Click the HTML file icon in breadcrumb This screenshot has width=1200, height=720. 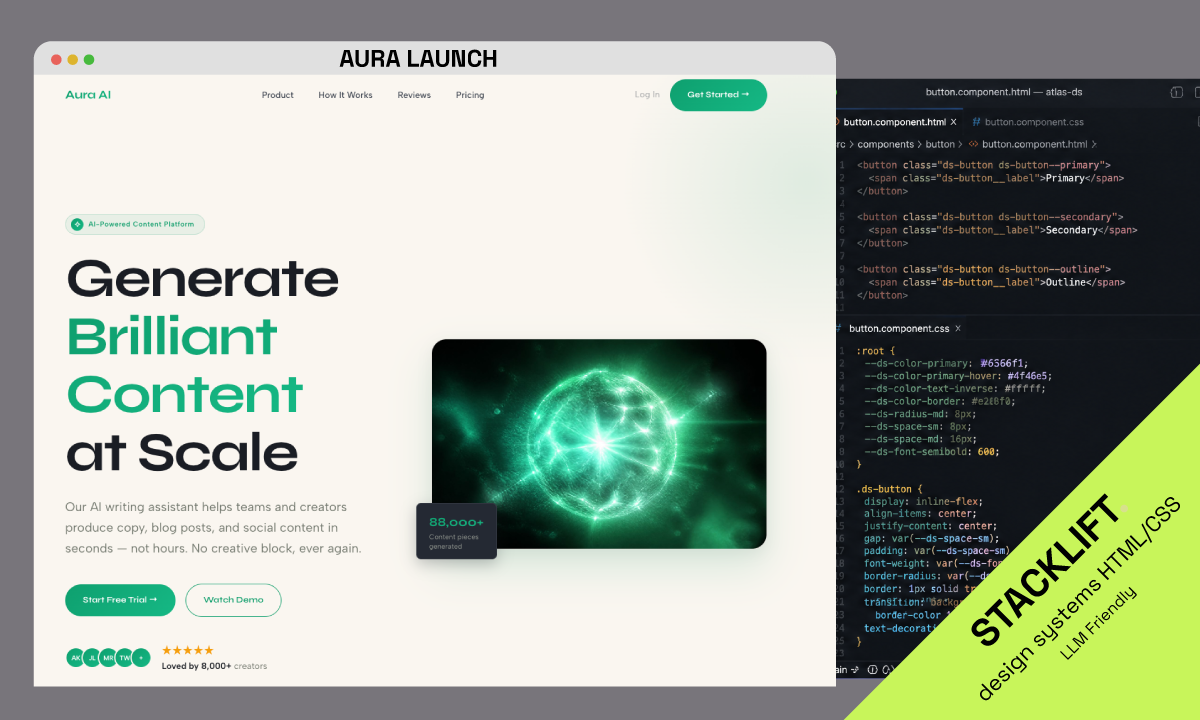(973, 144)
